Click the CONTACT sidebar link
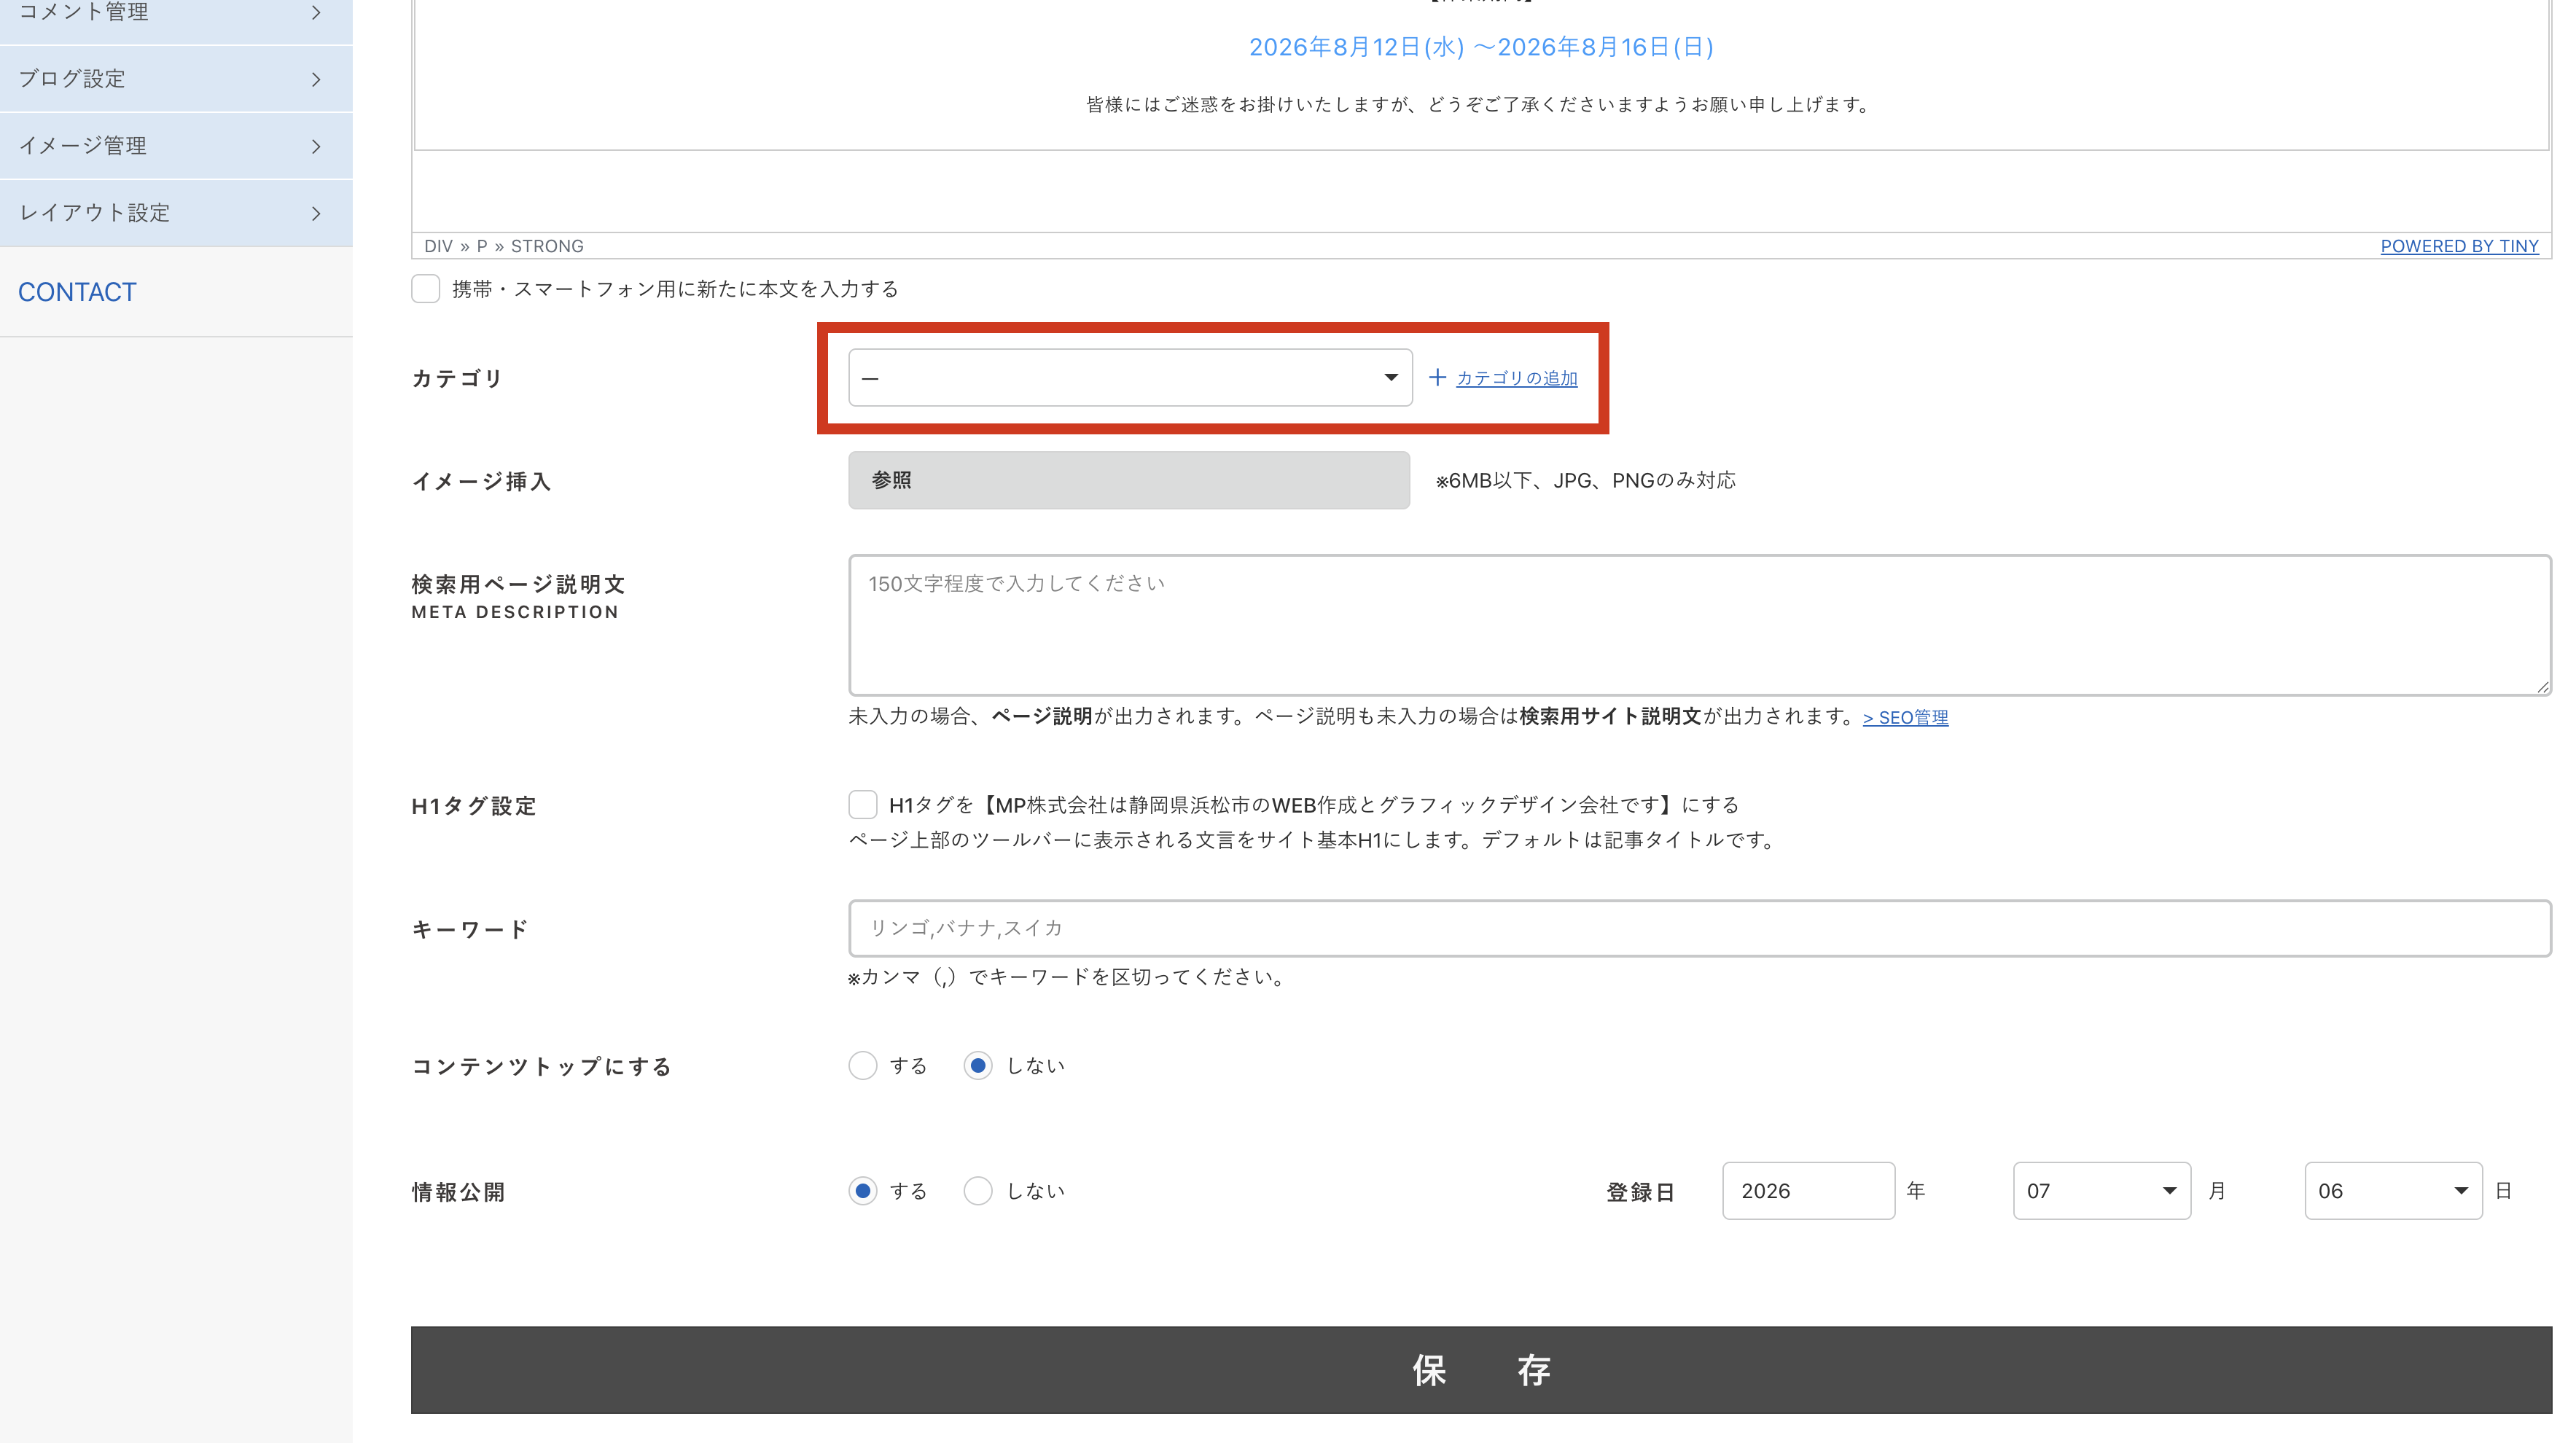The height and width of the screenshot is (1443, 2576). [77, 292]
